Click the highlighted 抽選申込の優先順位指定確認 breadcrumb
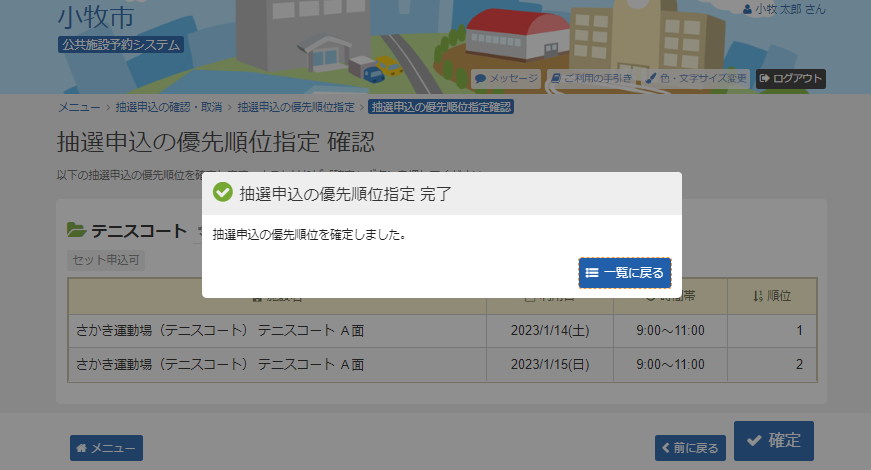Image resolution: width=871 pixels, height=470 pixels. click(x=441, y=106)
